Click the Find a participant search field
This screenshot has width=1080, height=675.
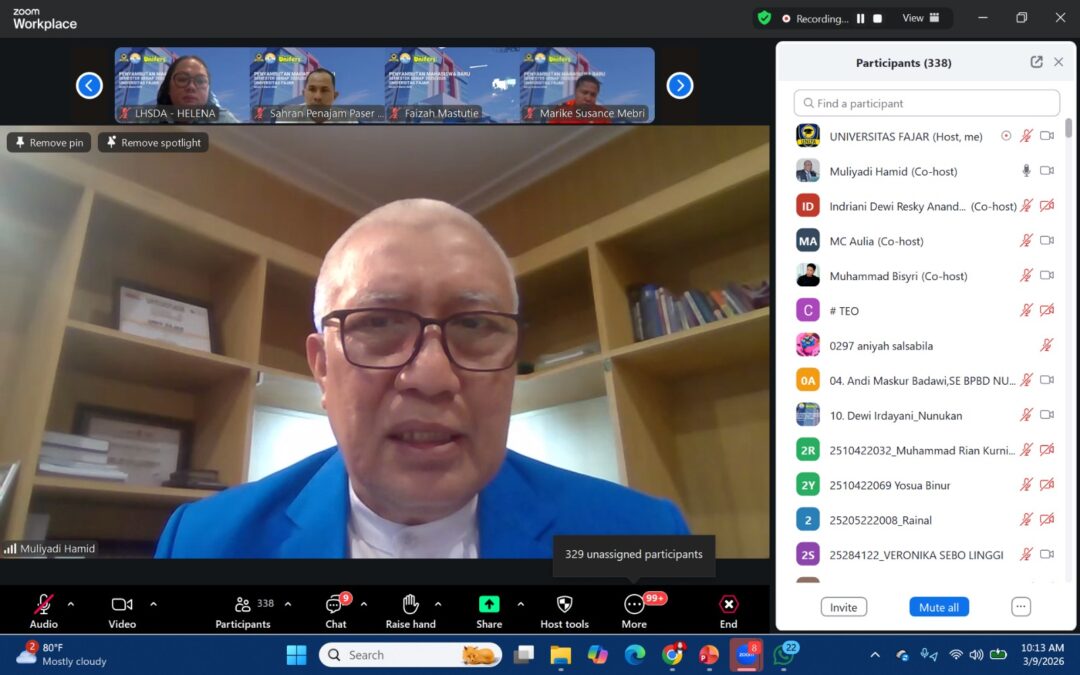926,103
